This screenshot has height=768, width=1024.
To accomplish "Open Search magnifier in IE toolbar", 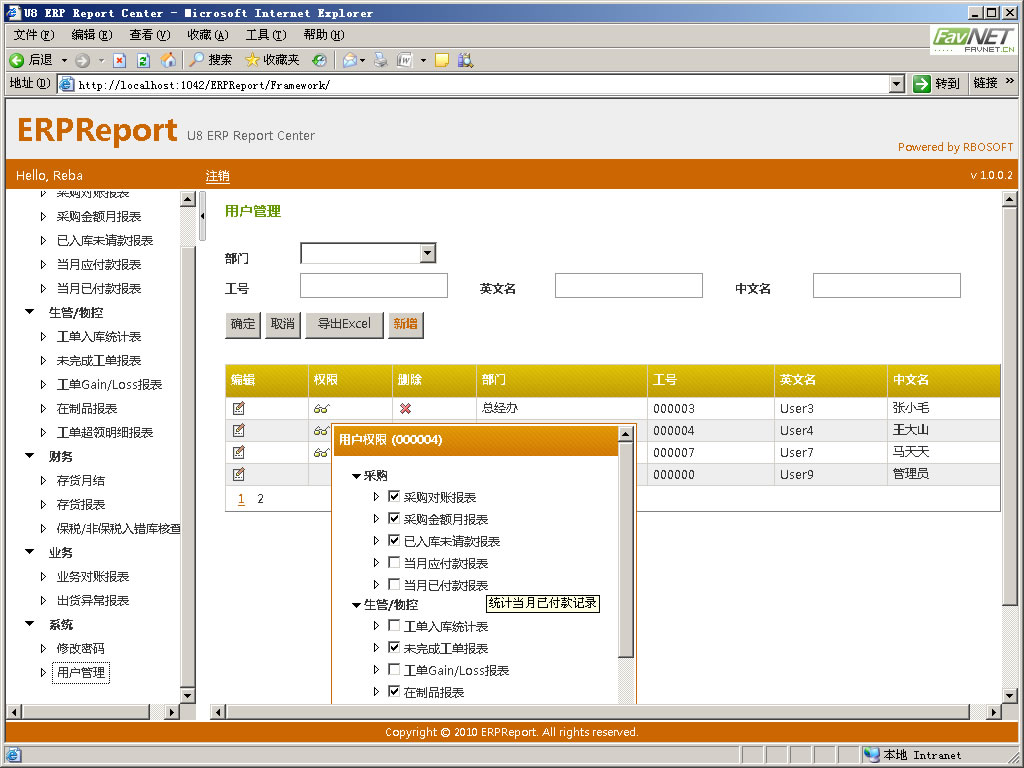I will (x=196, y=60).
